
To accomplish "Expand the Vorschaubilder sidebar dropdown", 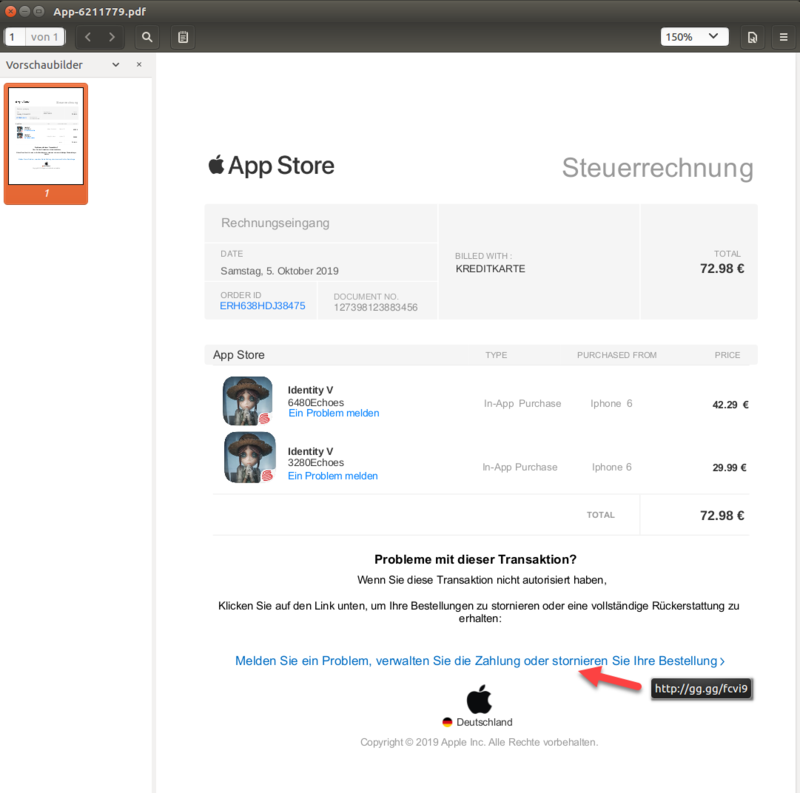I will [116, 65].
